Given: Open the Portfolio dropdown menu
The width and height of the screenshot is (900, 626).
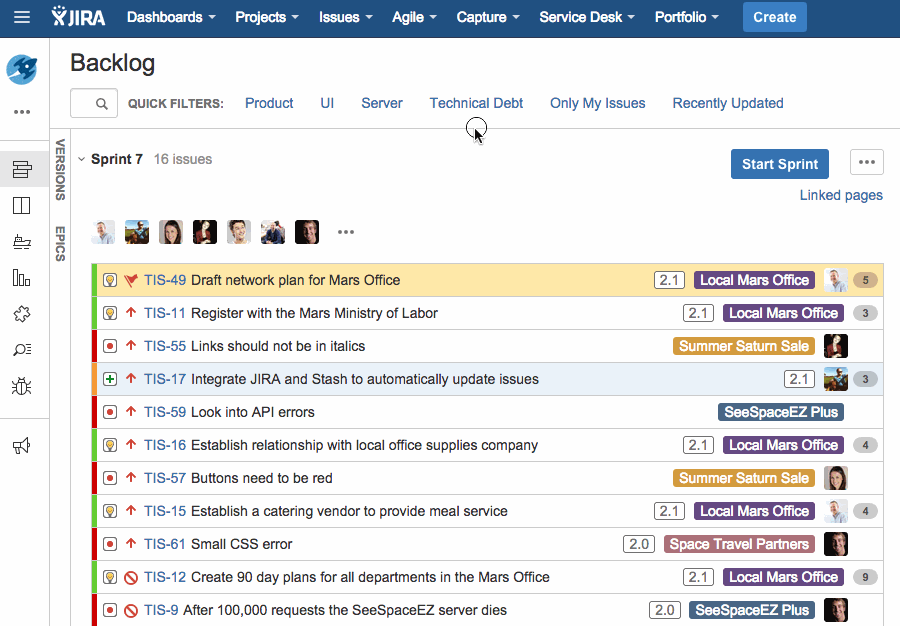Looking at the screenshot, I should 686,17.
